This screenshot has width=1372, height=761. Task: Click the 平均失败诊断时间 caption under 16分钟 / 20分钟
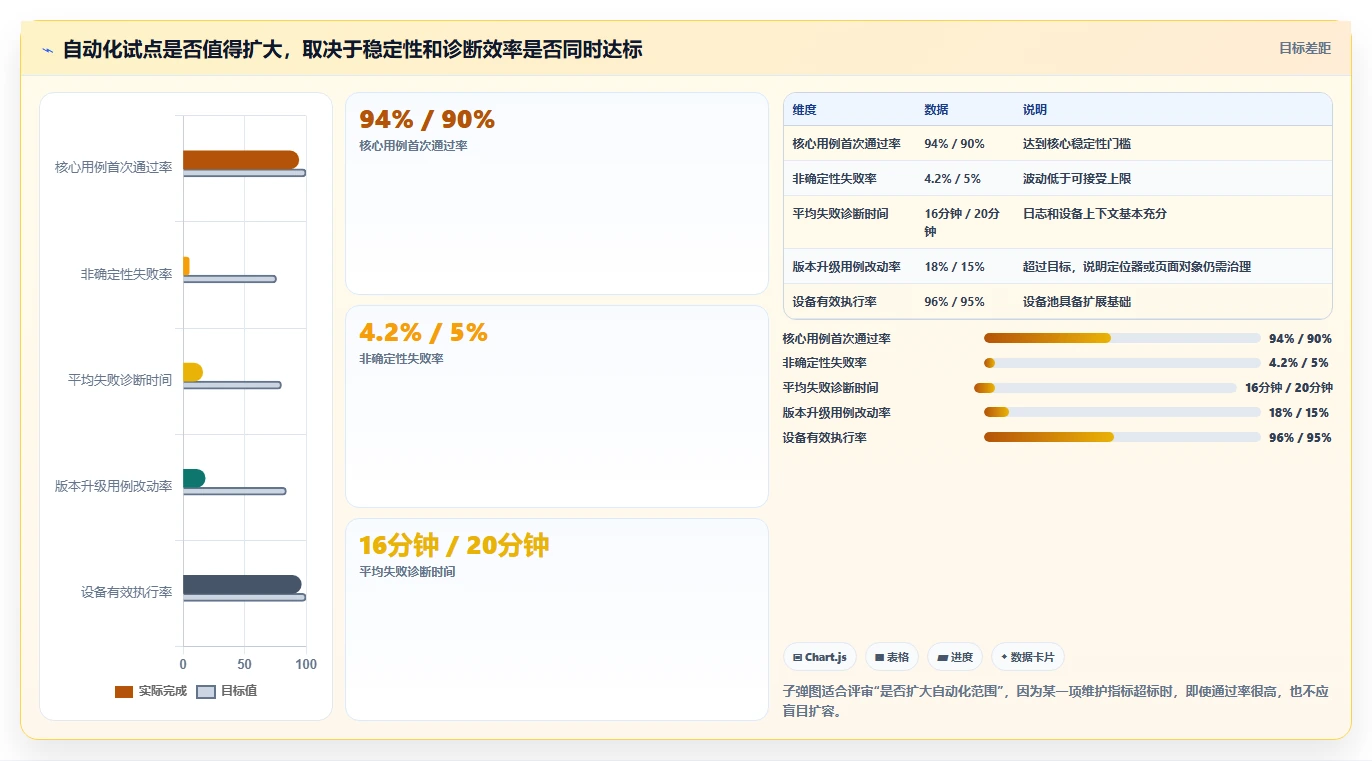pyautogui.click(x=407, y=572)
